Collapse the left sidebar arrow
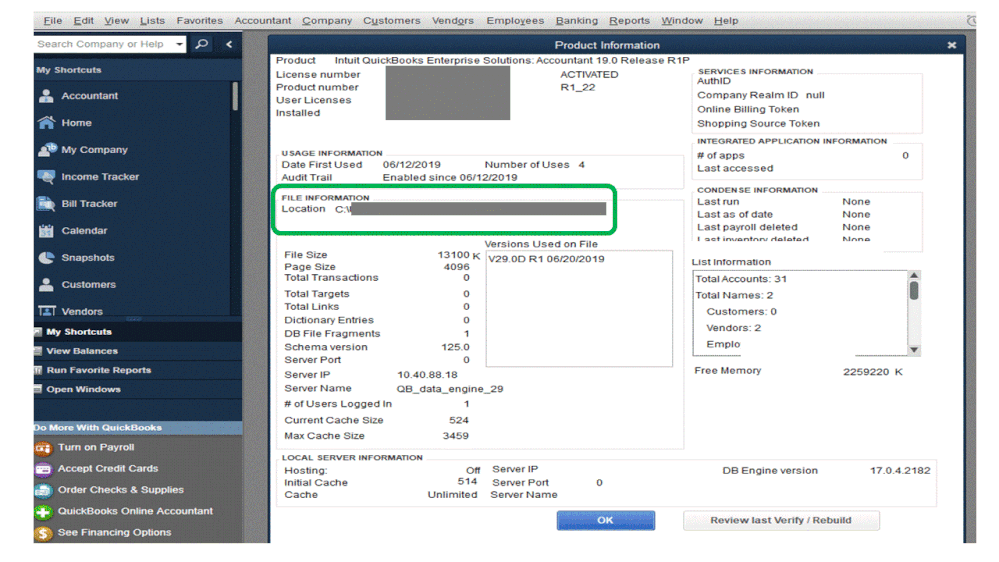 tap(229, 44)
